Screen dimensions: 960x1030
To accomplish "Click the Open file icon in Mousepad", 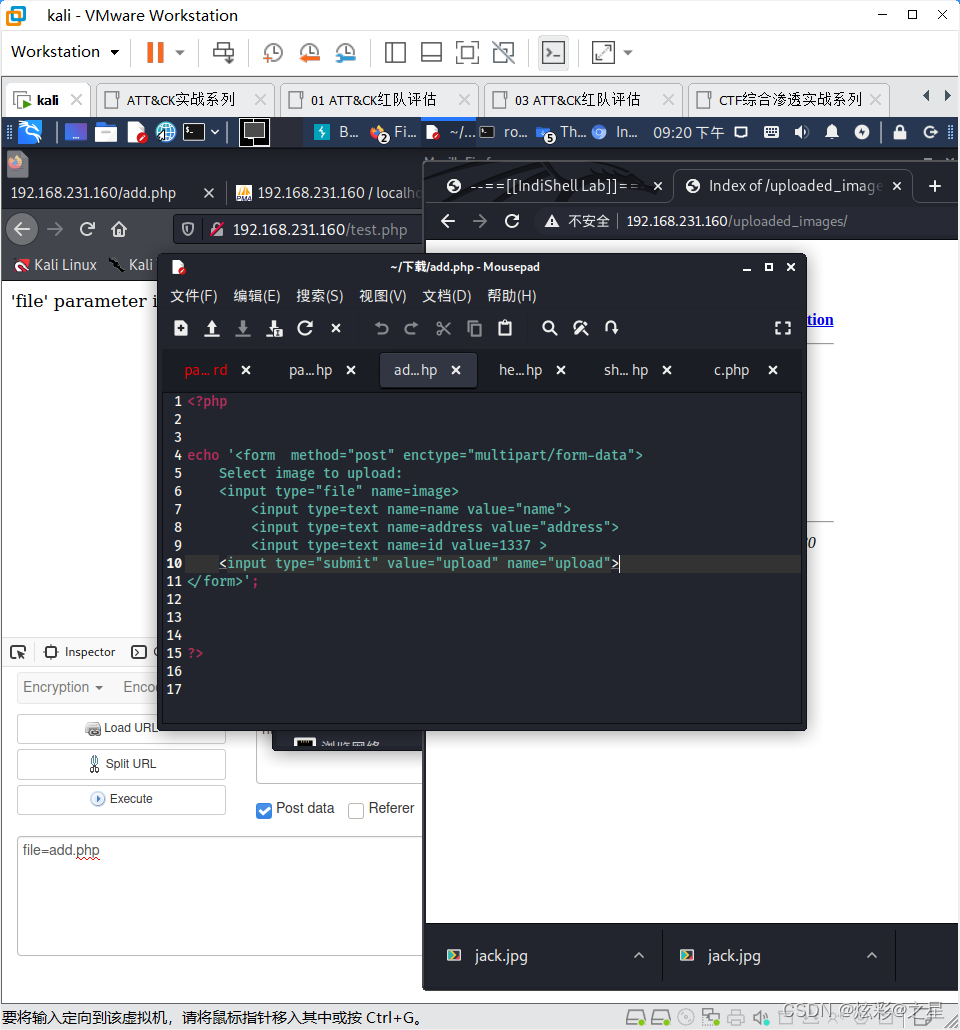I will click(x=212, y=328).
